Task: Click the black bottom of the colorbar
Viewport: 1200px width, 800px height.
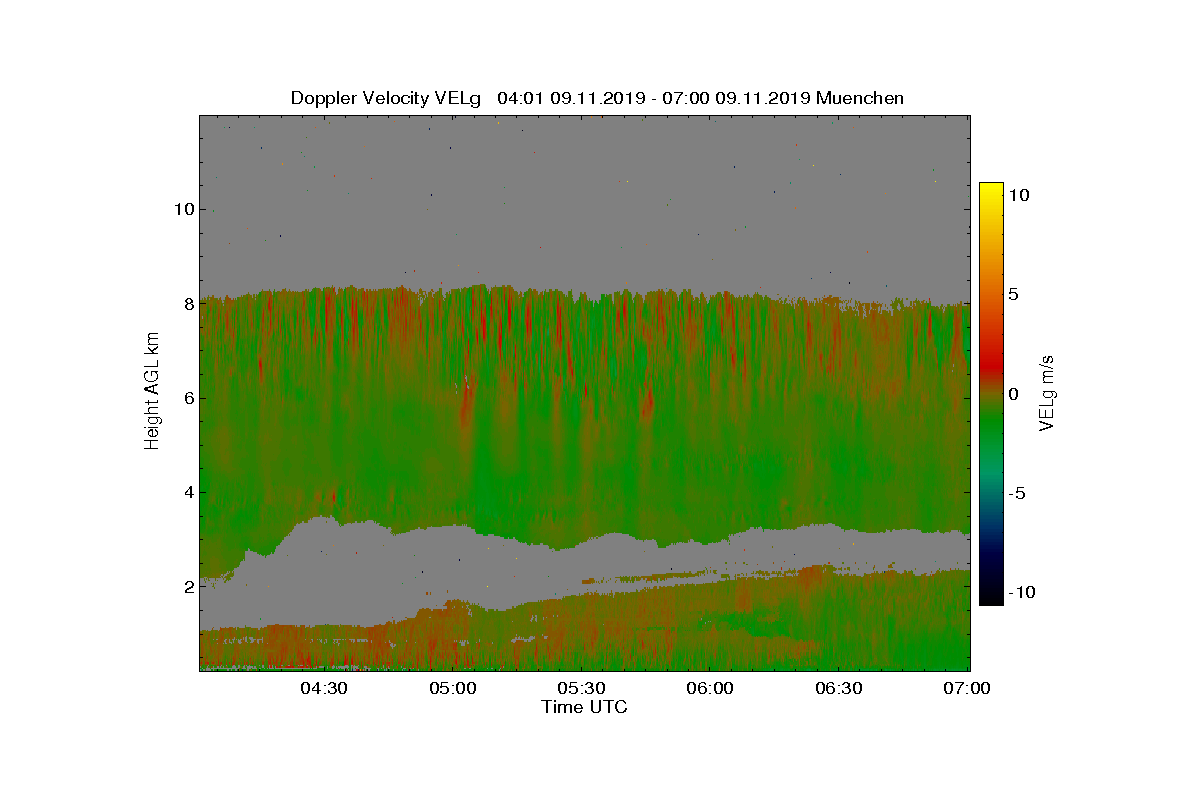Action: (991, 597)
